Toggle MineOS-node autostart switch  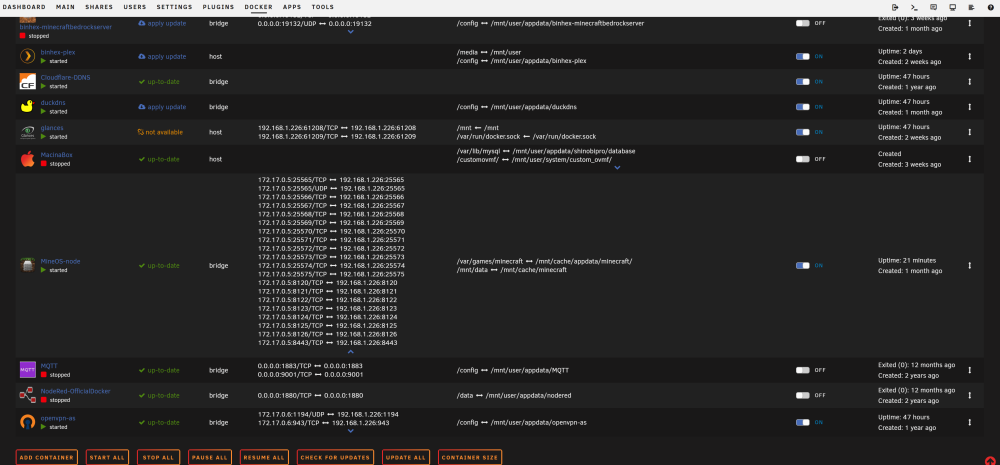click(802, 265)
